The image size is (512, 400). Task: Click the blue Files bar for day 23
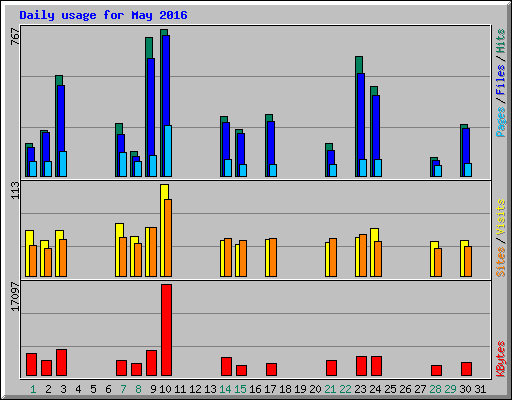coord(361,116)
